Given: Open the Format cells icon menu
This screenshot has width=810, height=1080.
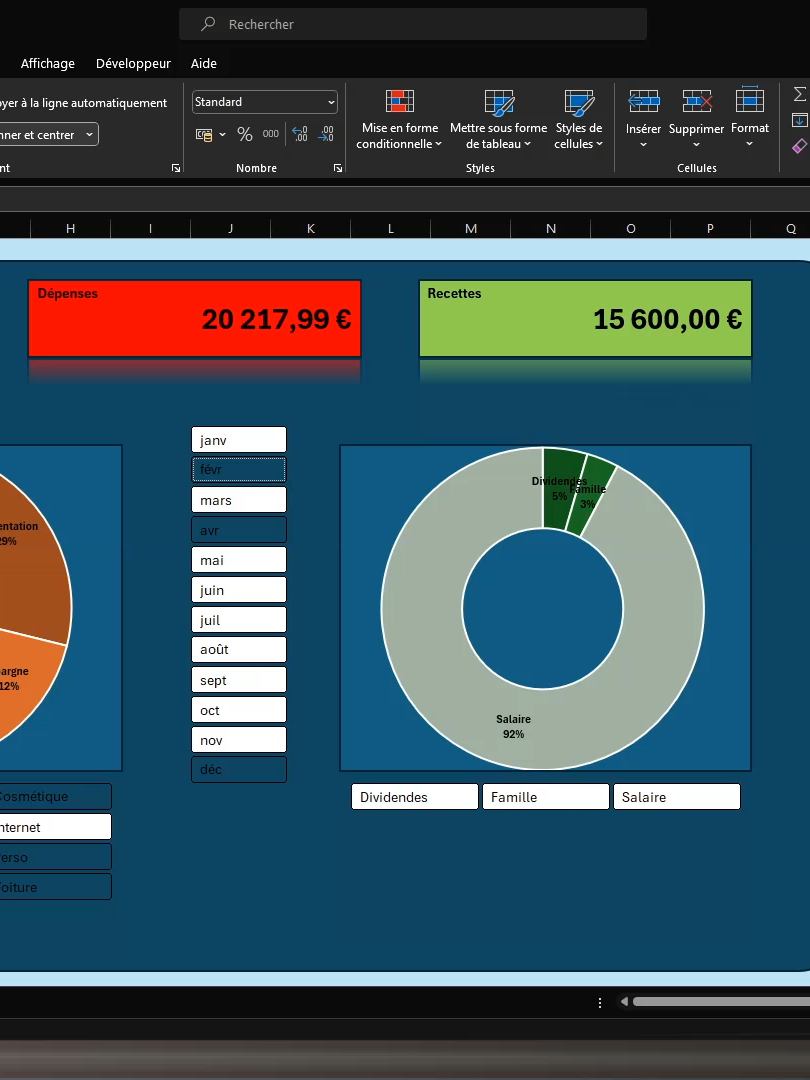Looking at the screenshot, I should 749,101.
